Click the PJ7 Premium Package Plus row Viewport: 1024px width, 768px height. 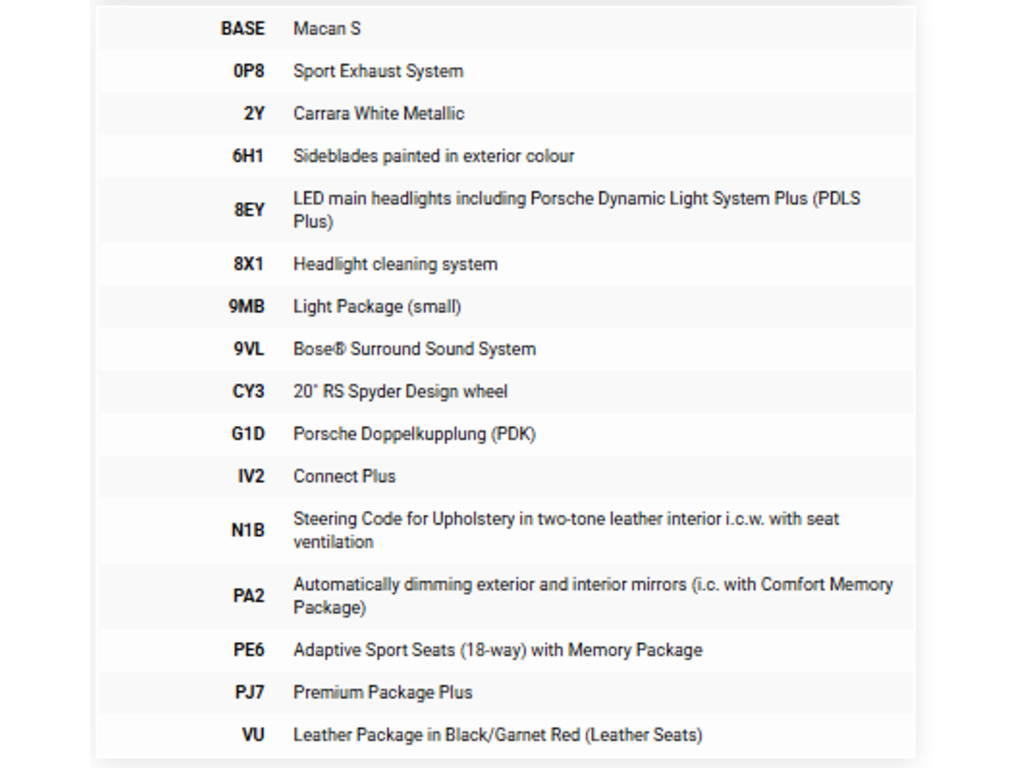[505, 692]
